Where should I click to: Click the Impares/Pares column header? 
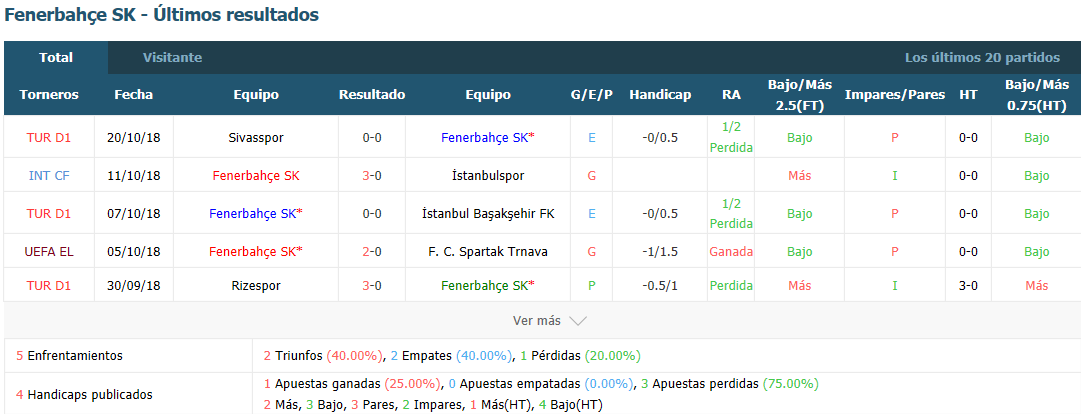click(x=895, y=95)
